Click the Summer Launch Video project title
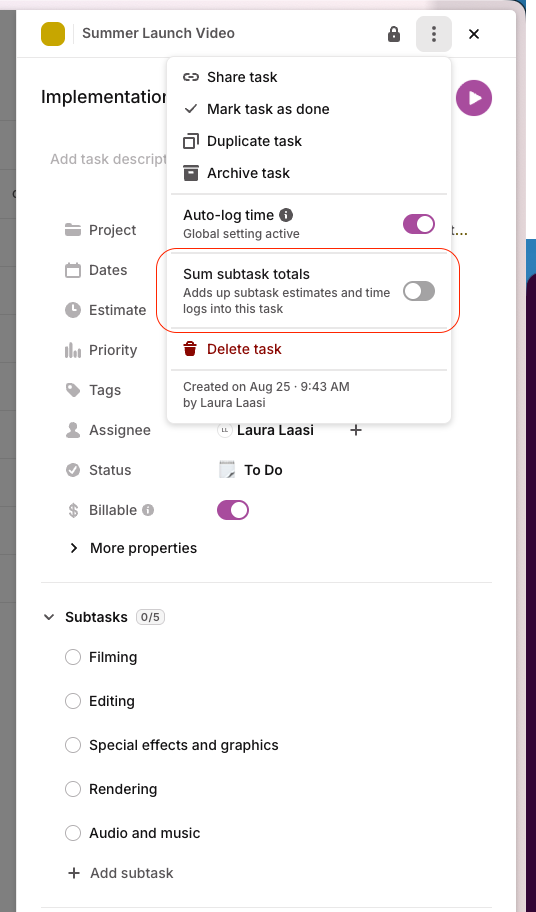The width and height of the screenshot is (536, 912). pyautogui.click(x=158, y=33)
